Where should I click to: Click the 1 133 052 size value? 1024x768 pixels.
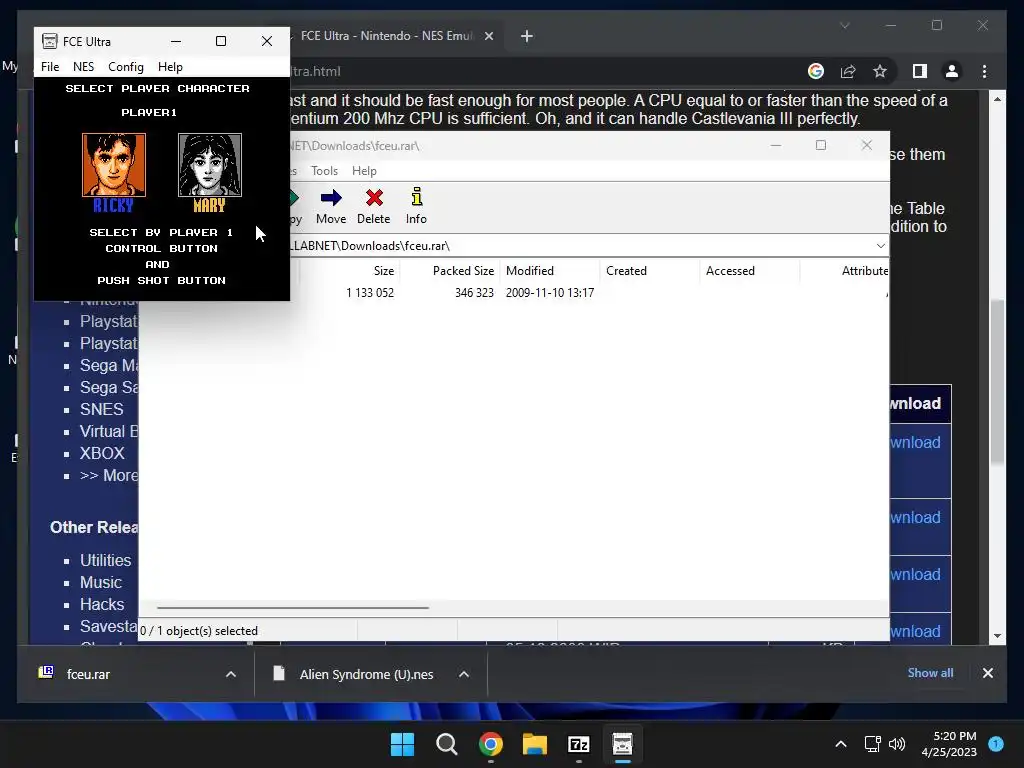pos(370,293)
